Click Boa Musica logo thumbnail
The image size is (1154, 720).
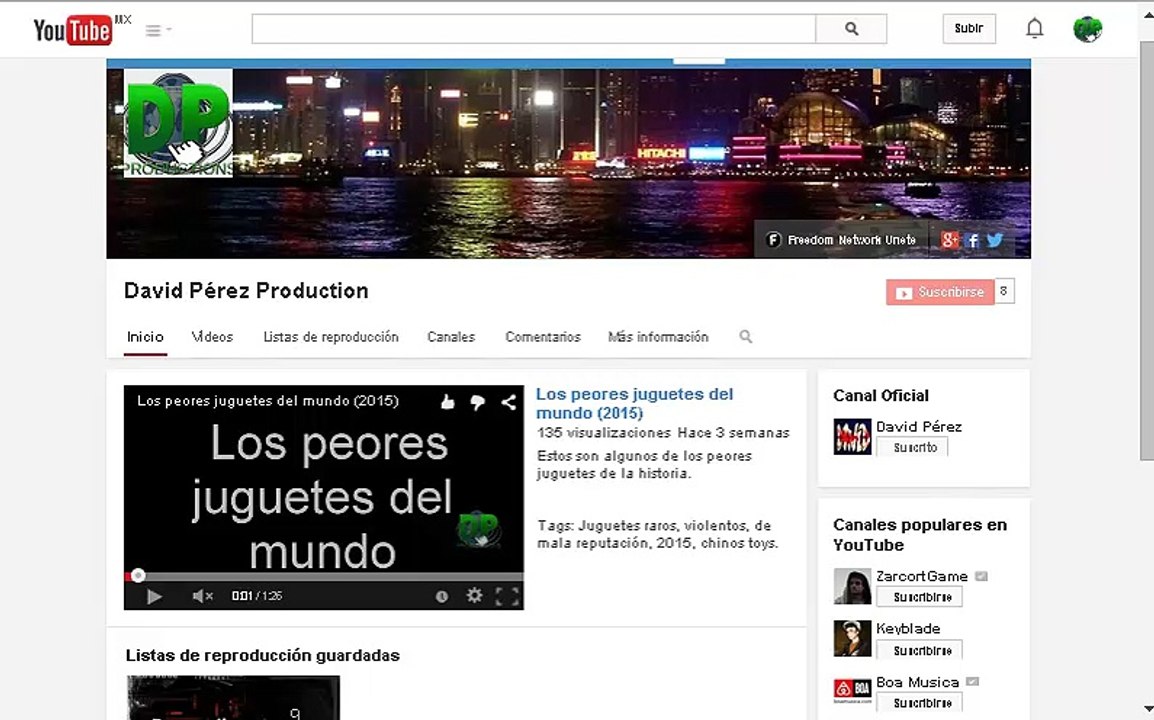852,691
